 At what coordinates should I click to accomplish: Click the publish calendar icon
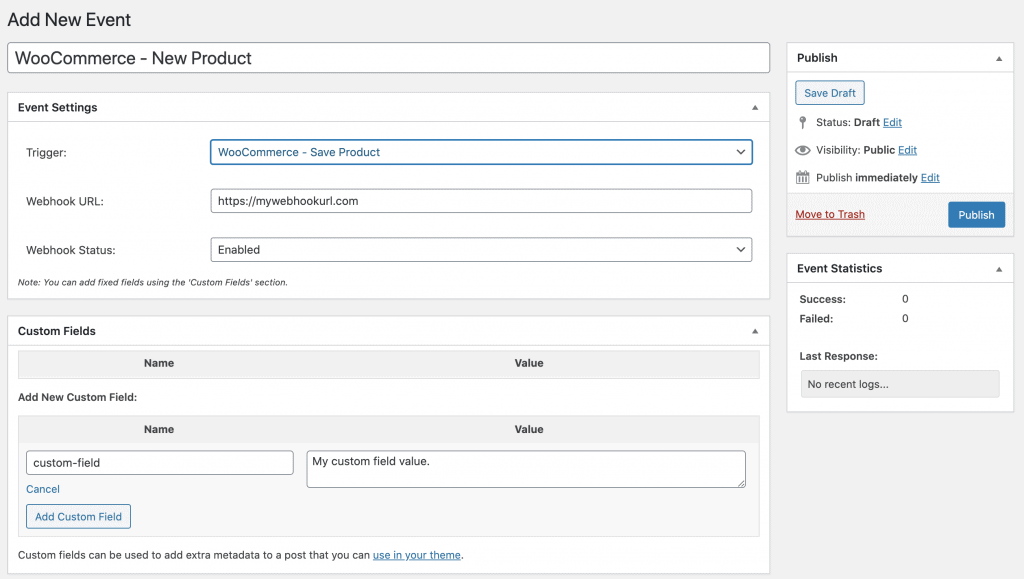tap(803, 178)
